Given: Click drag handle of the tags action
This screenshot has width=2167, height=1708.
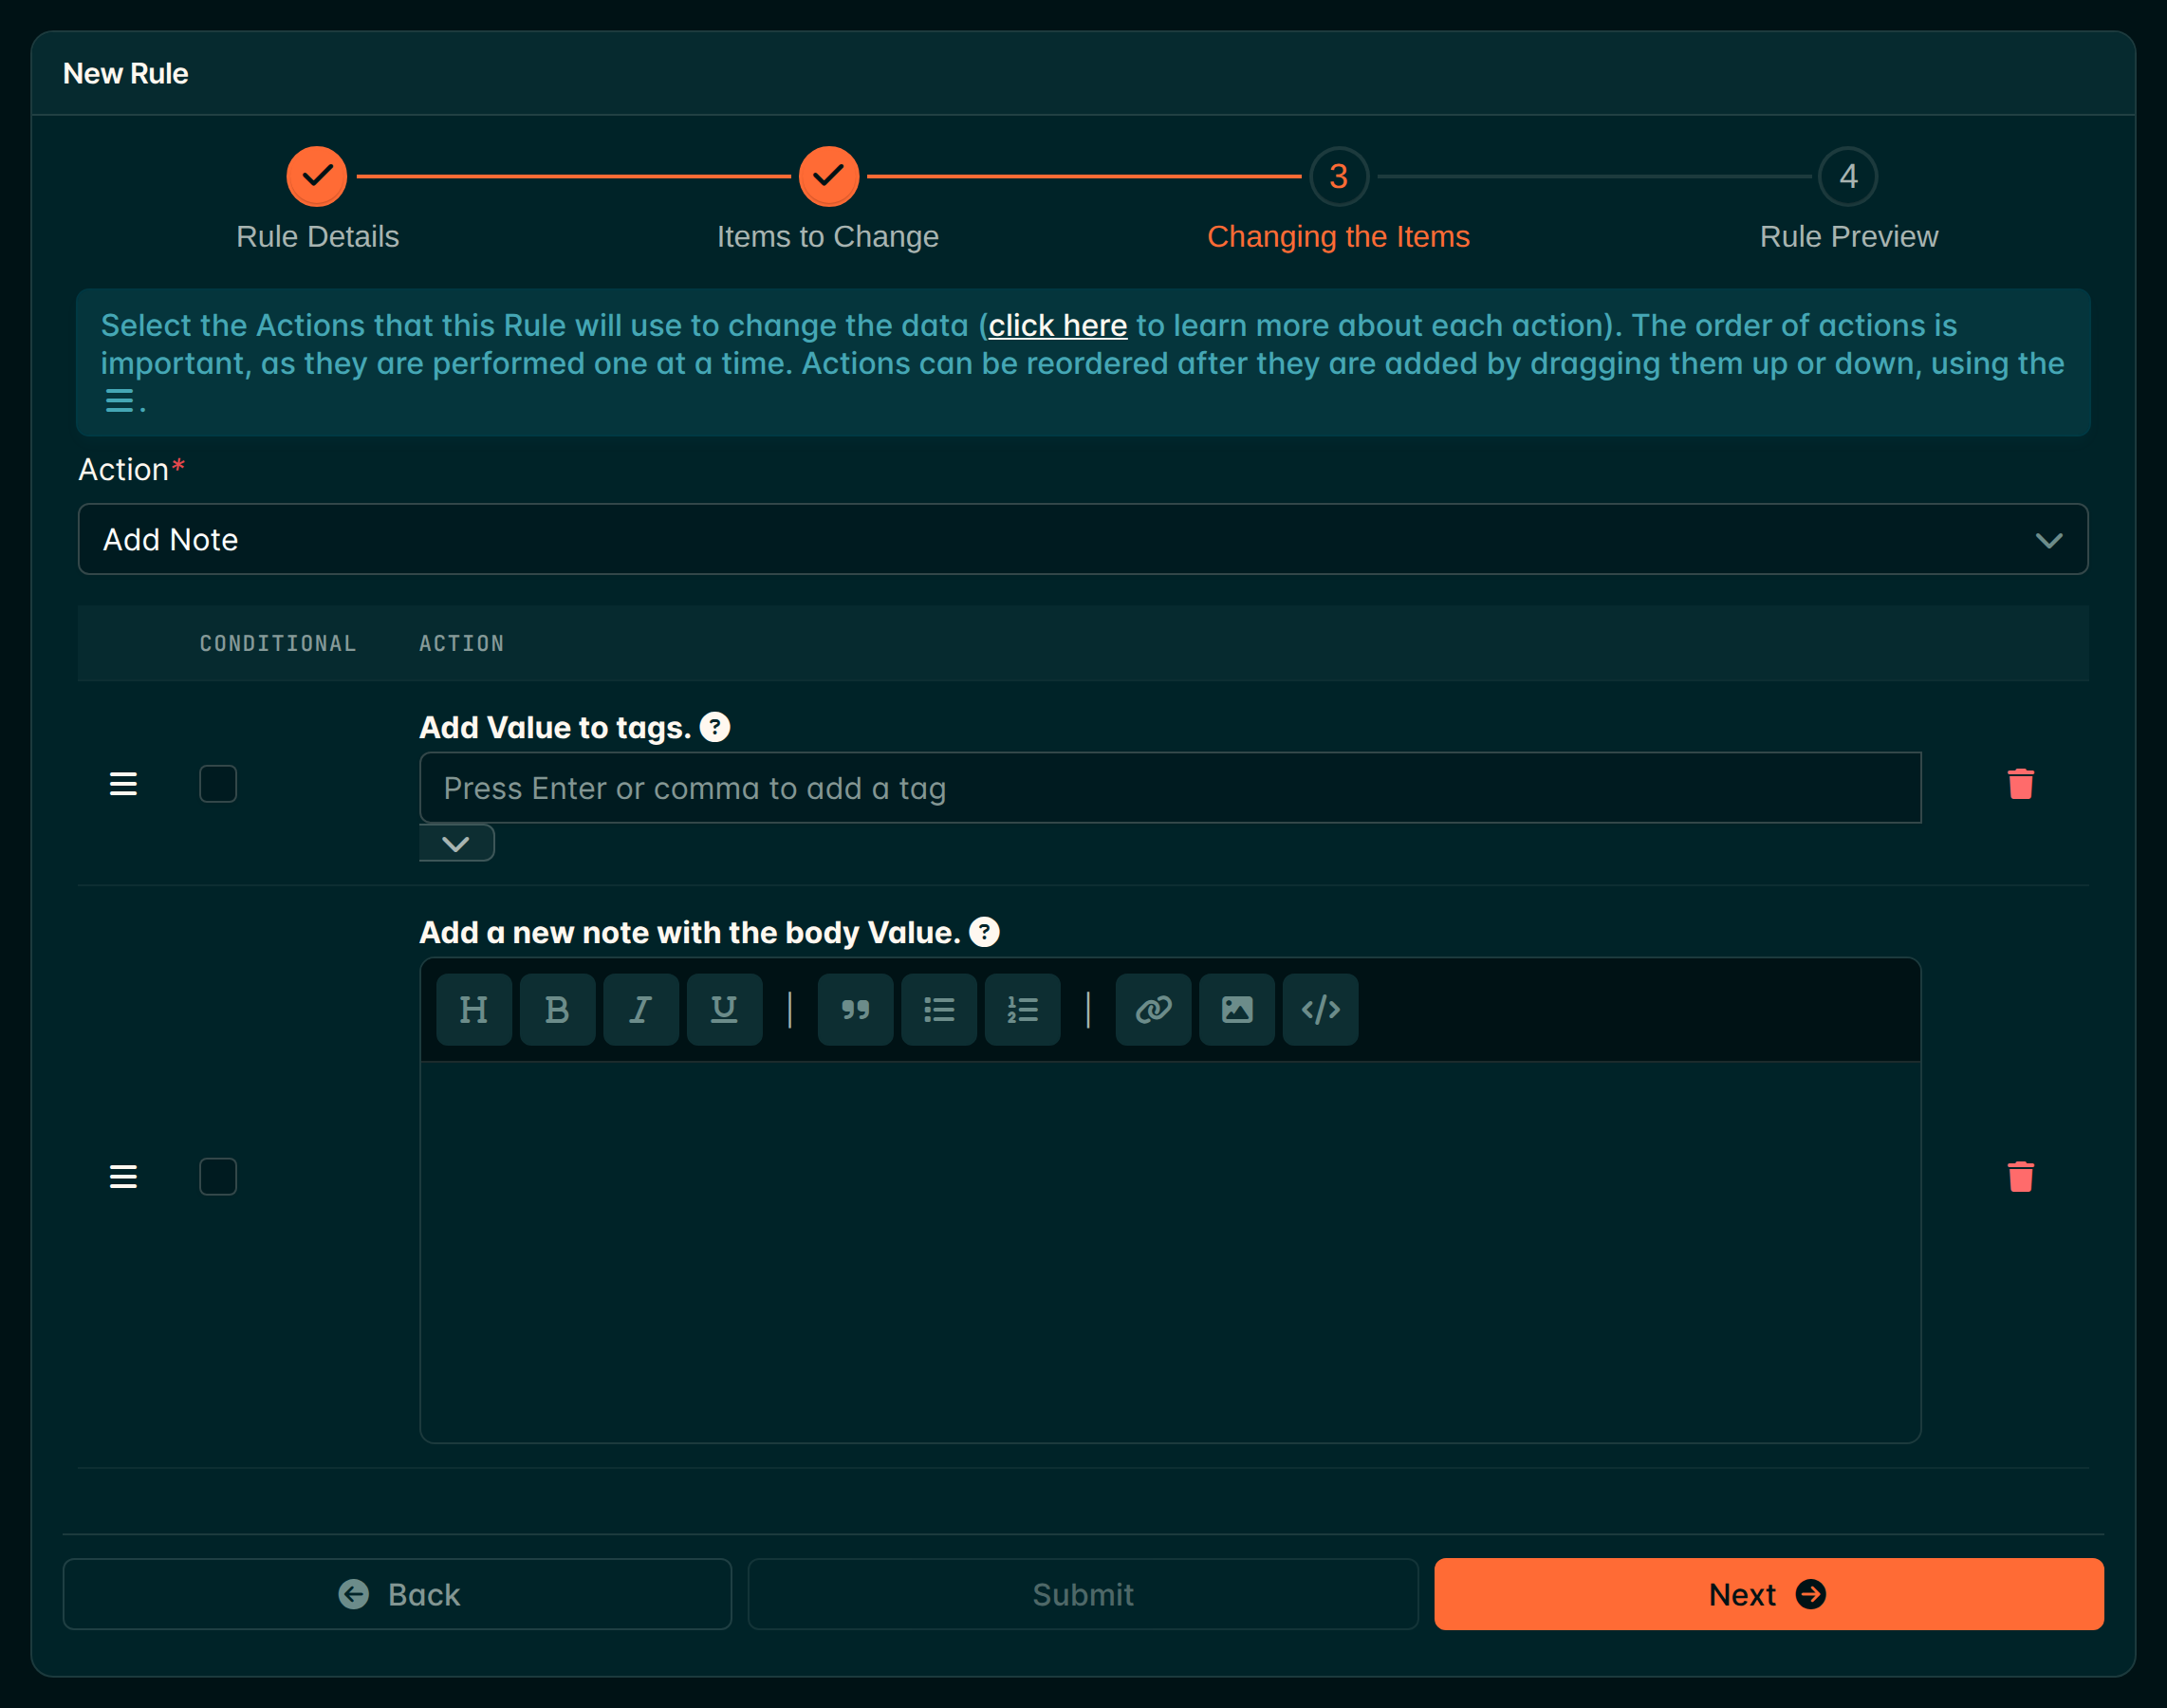Looking at the screenshot, I should pos(123,784).
